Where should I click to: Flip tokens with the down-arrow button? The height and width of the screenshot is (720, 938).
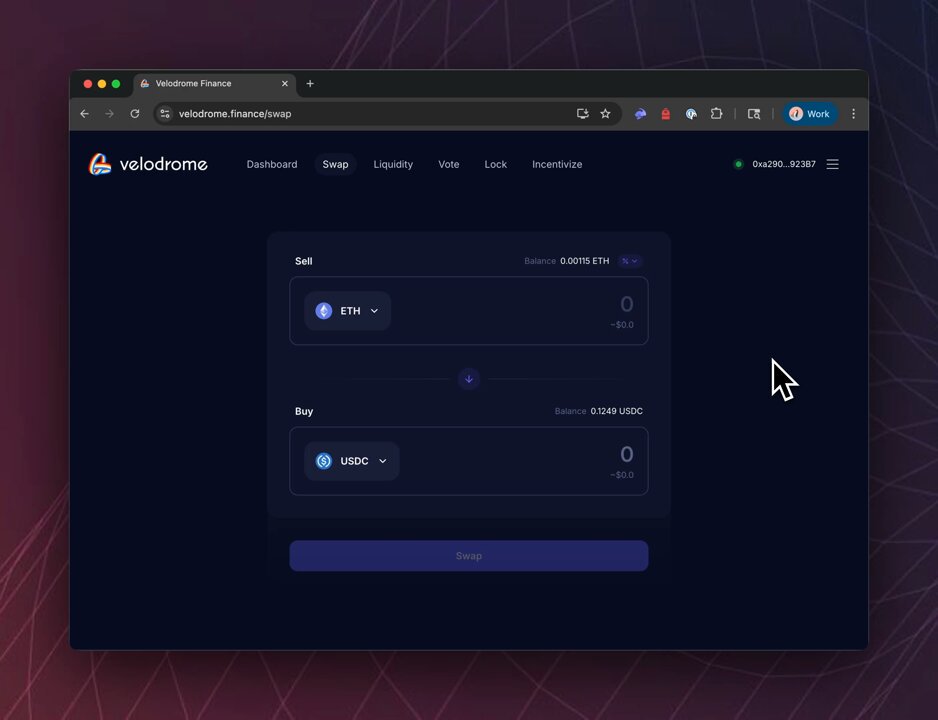pos(468,379)
